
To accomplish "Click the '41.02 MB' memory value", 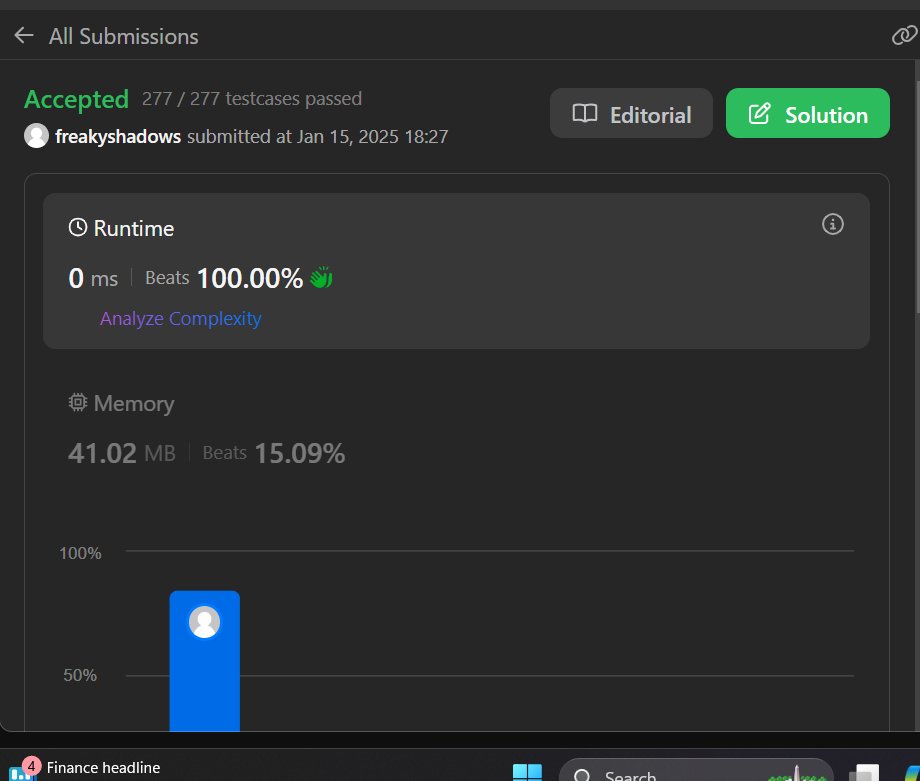I will (122, 453).
